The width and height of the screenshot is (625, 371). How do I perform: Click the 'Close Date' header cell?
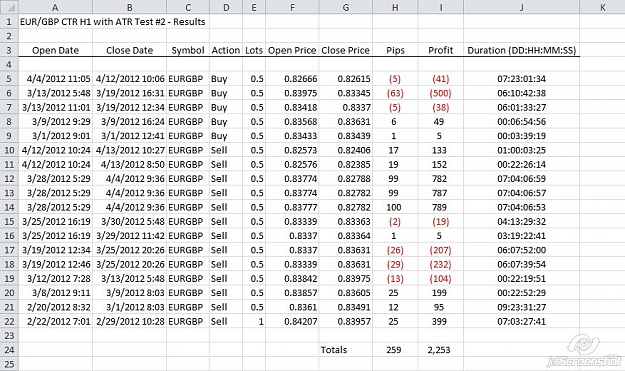(x=130, y=50)
